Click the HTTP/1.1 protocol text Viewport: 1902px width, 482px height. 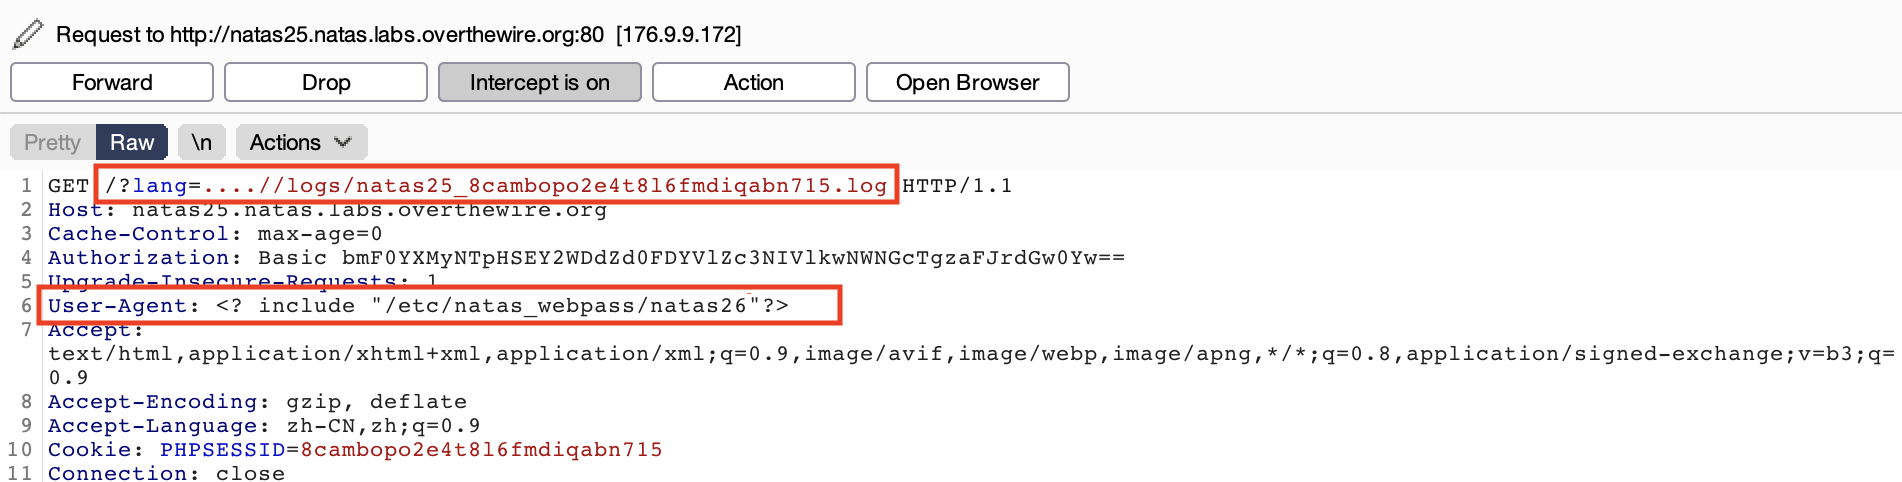957,186
